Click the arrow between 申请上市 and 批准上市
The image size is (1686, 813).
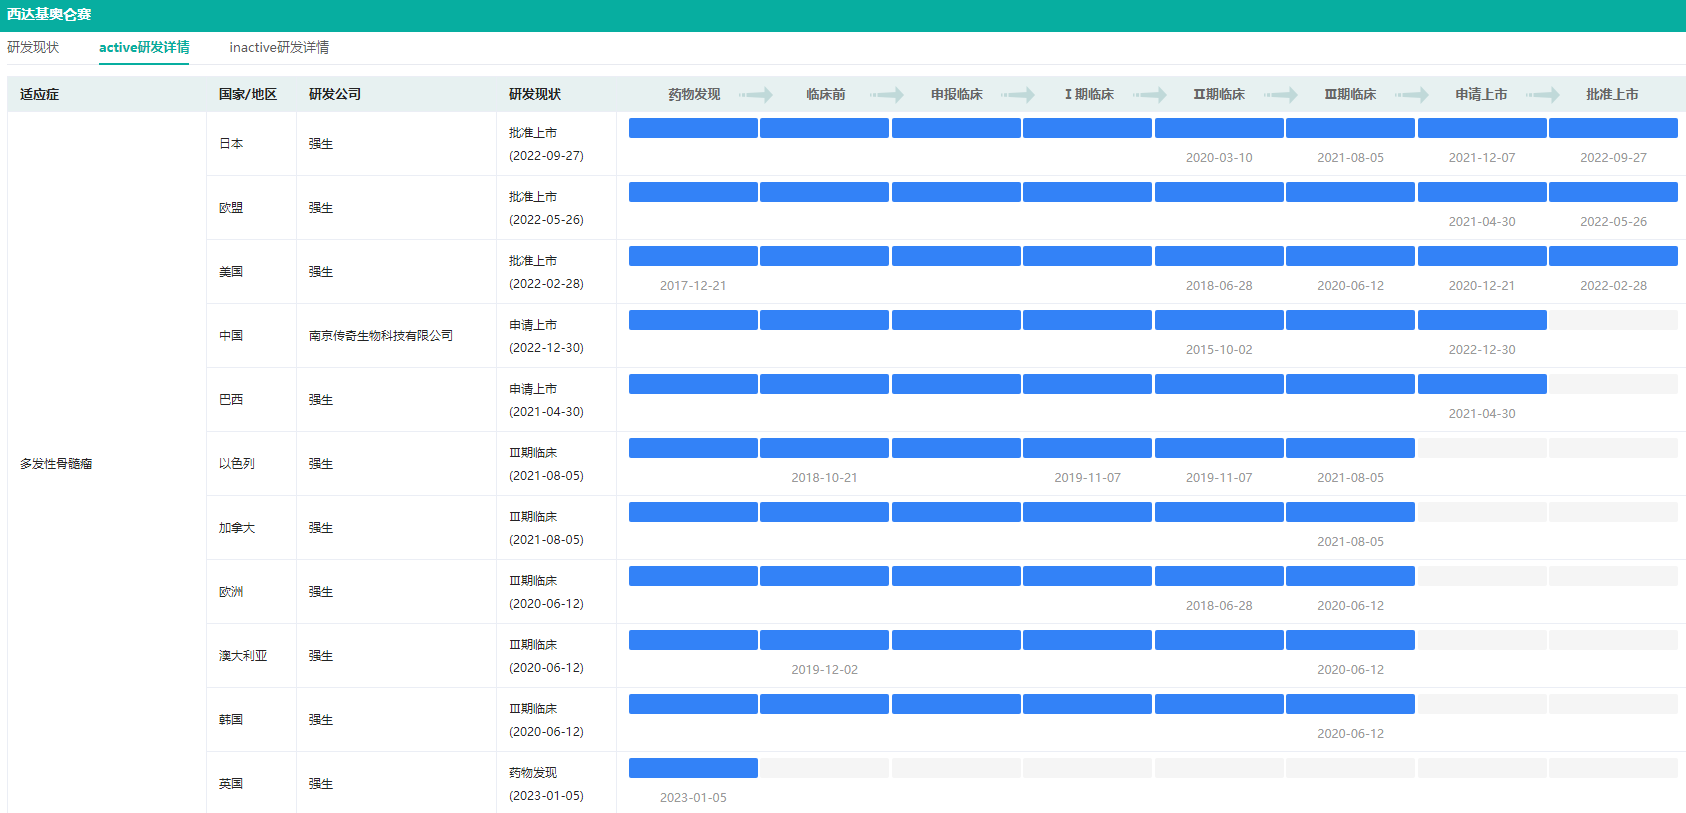tap(1543, 95)
